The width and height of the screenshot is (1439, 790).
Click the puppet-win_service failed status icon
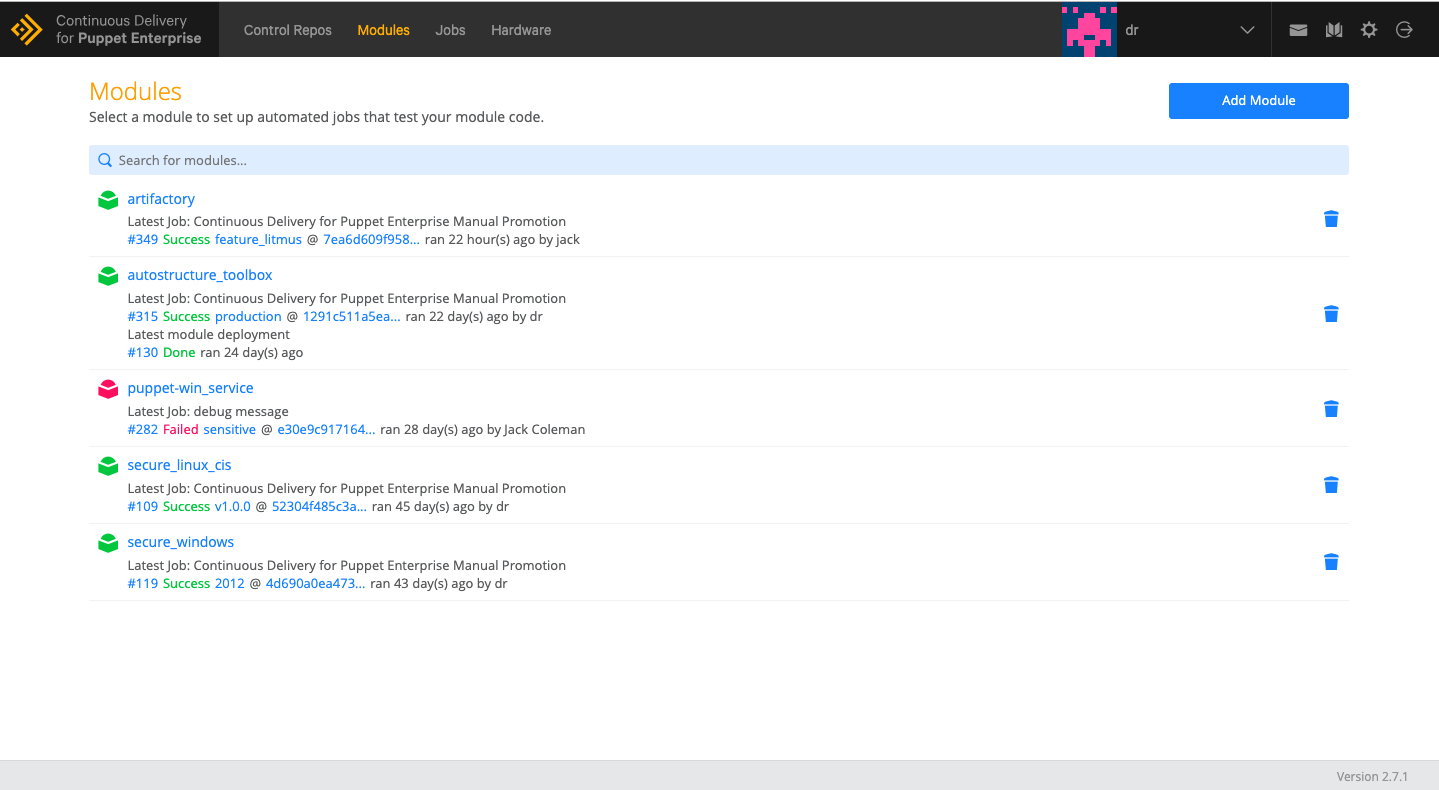(x=108, y=389)
